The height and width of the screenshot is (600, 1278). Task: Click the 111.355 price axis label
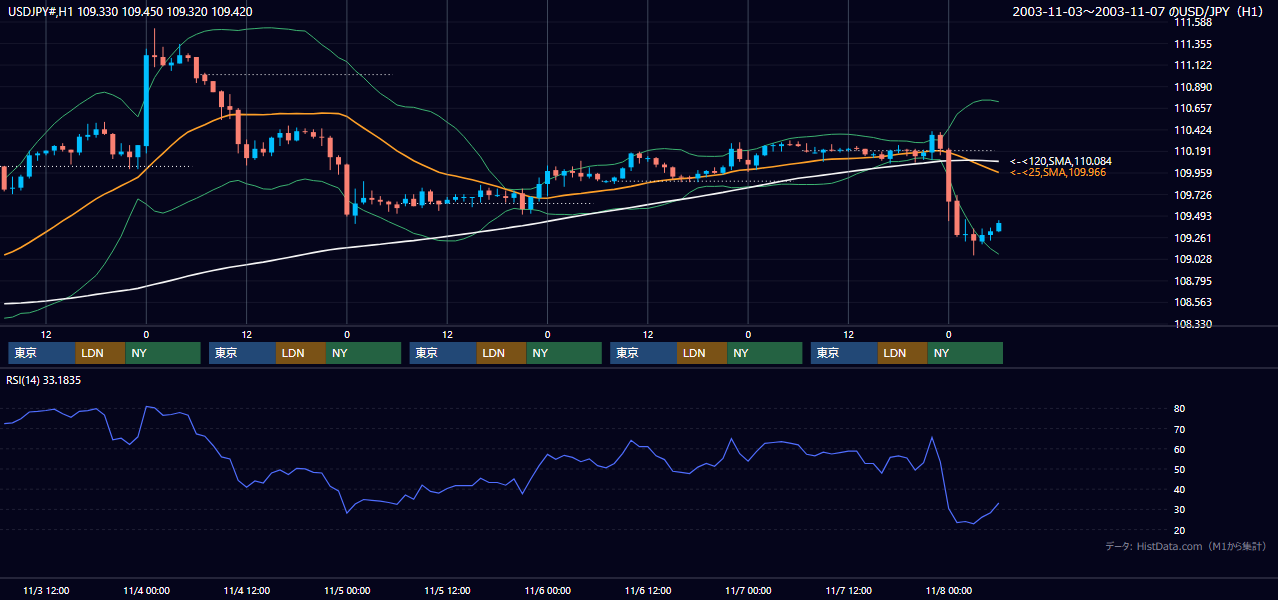1192,44
